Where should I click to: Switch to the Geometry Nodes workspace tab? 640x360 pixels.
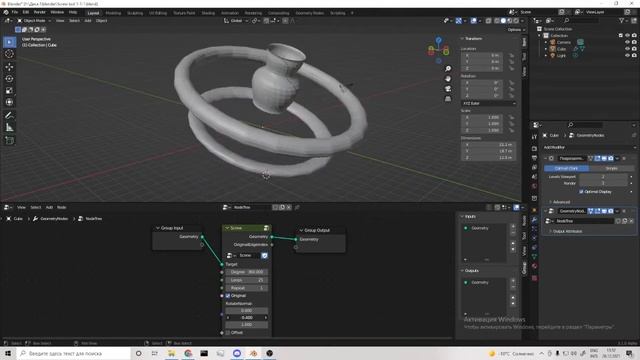coord(309,13)
